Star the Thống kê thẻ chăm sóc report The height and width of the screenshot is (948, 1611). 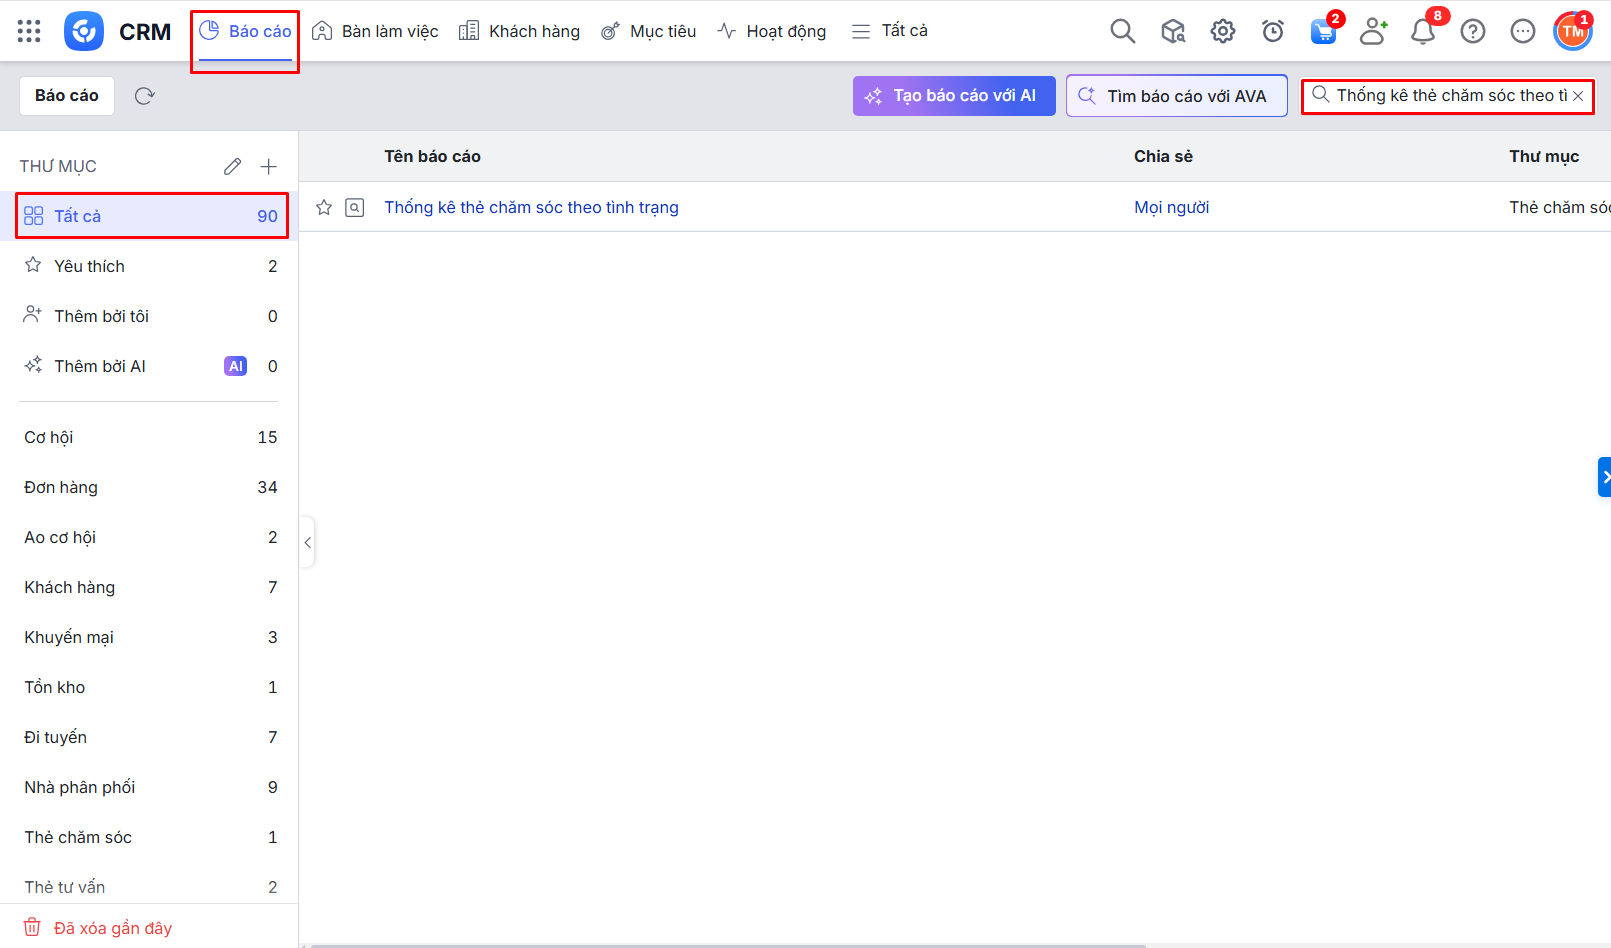point(324,207)
